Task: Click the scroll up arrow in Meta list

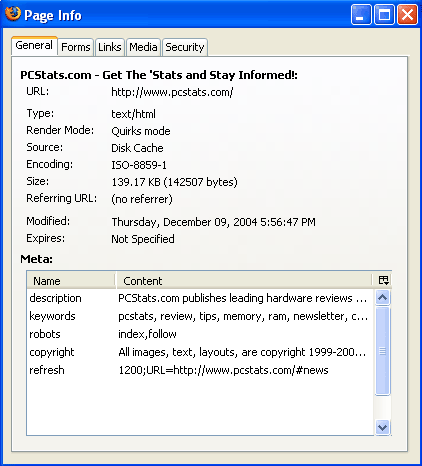Action: [382, 297]
